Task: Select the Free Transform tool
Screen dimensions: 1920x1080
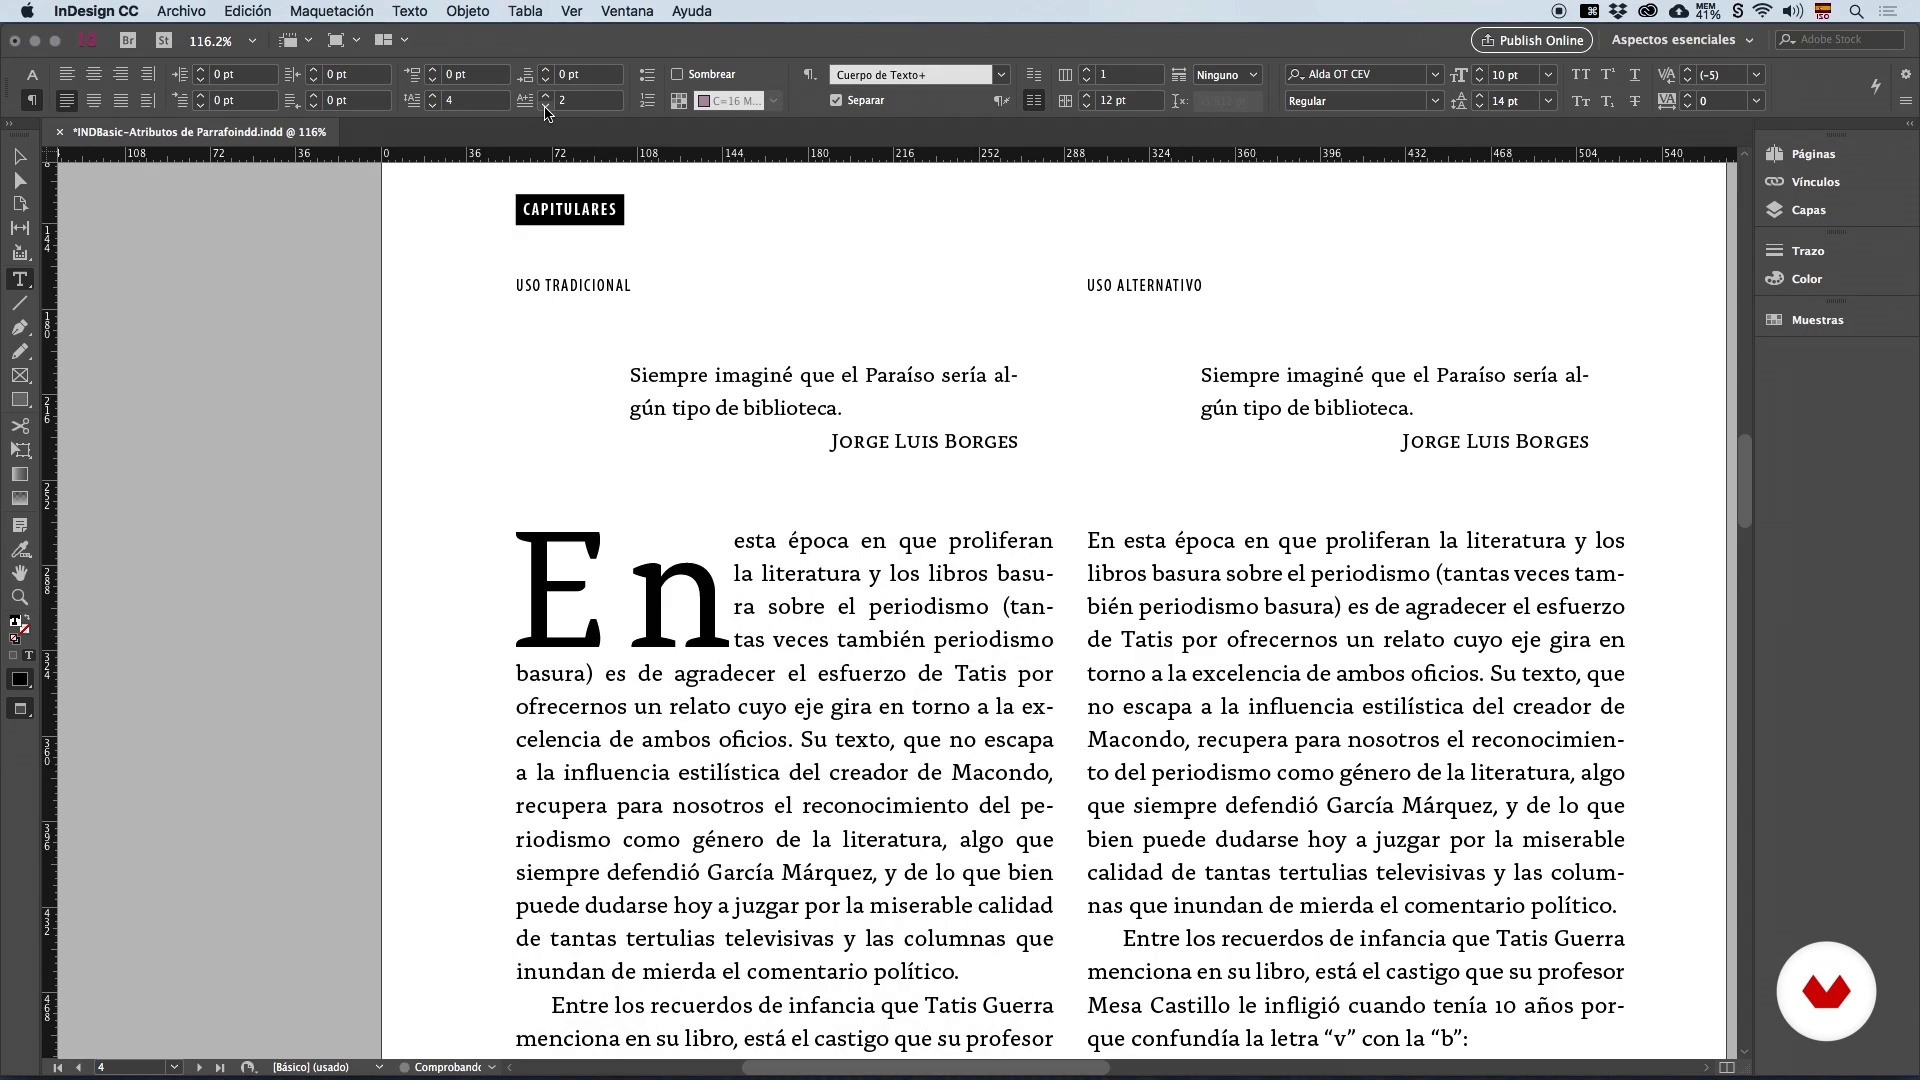Action: point(19,450)
